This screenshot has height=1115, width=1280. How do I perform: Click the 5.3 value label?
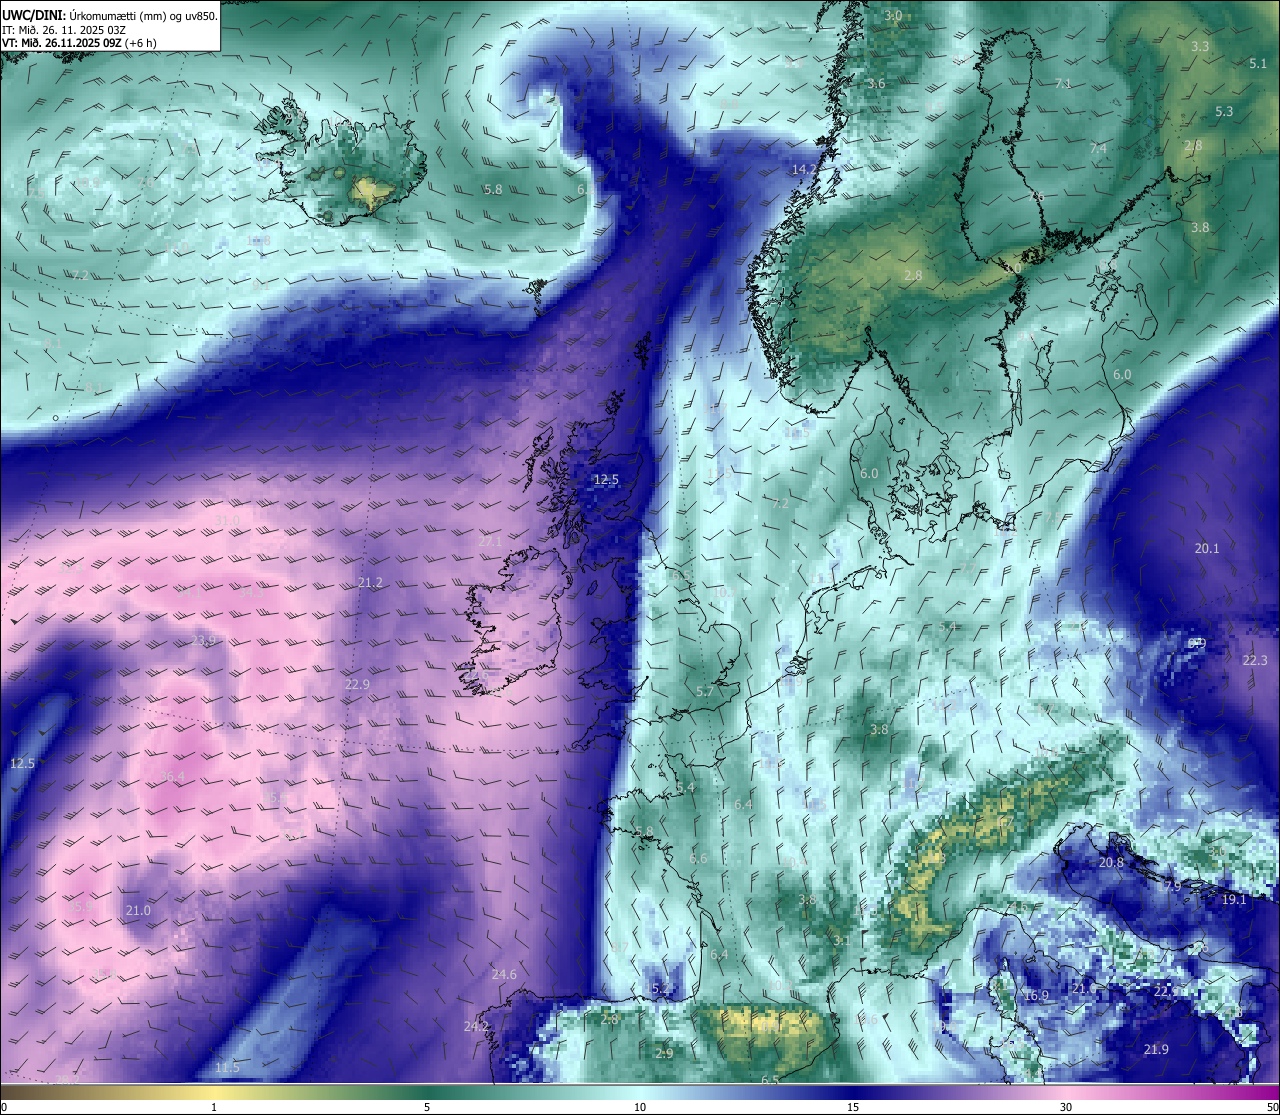coord(1224,112)
